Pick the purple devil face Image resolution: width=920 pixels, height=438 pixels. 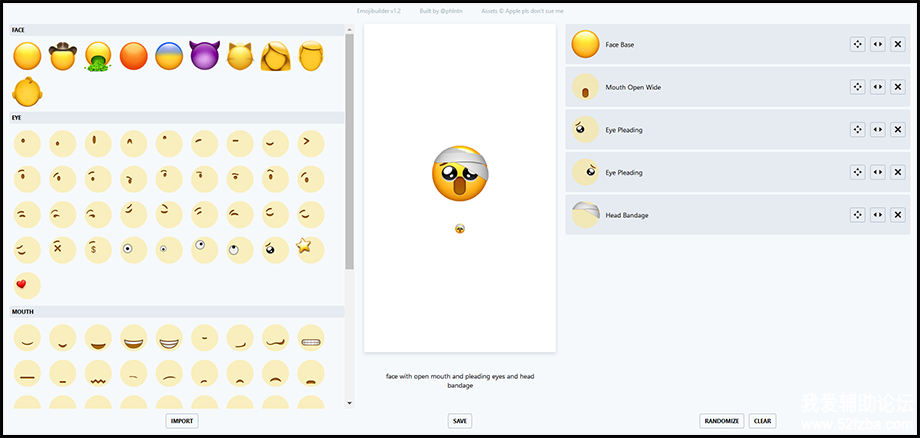pos(205,55)
